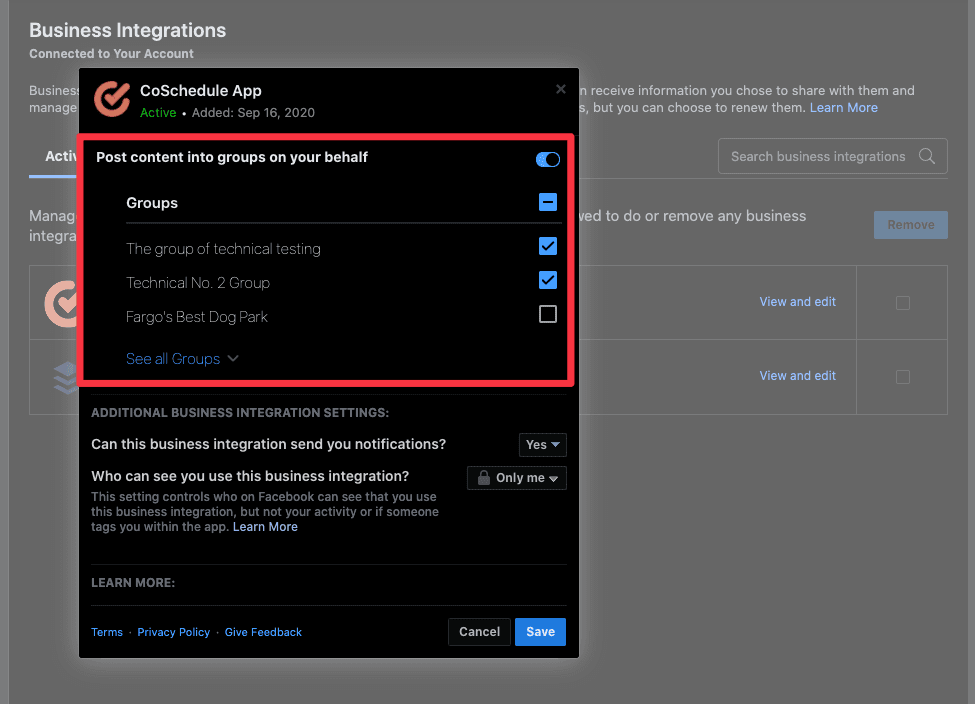Open the Only me visibility dropdown

point(517,478)
